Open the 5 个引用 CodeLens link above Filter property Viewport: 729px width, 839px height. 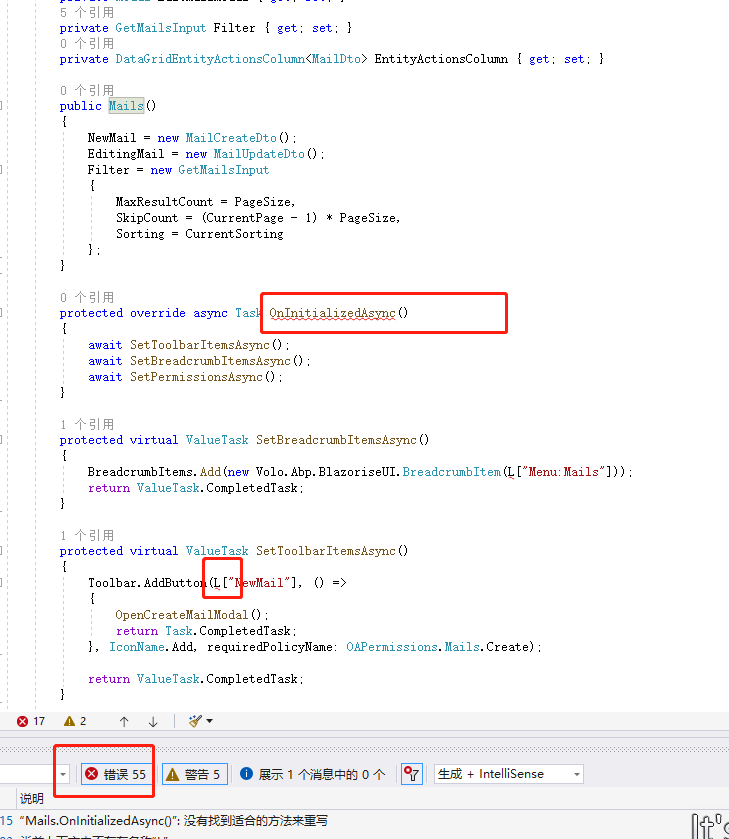87,12
